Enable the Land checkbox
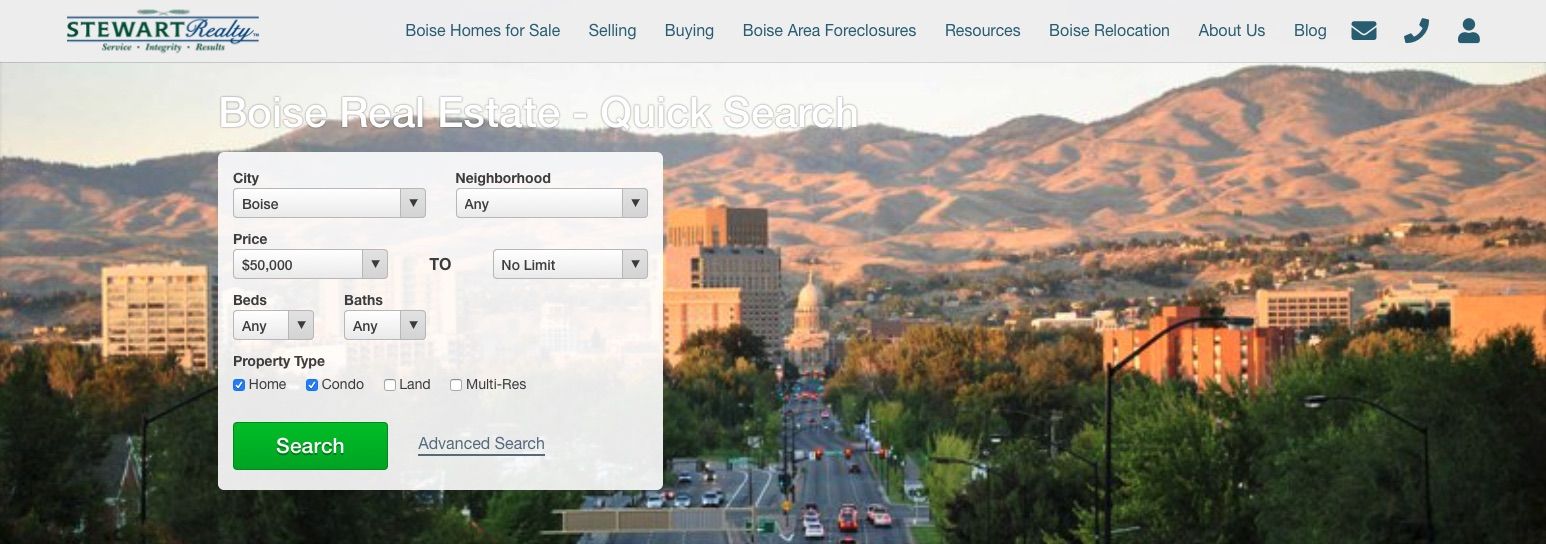This screenshot has height=544, width=1546. click(390, 385)
